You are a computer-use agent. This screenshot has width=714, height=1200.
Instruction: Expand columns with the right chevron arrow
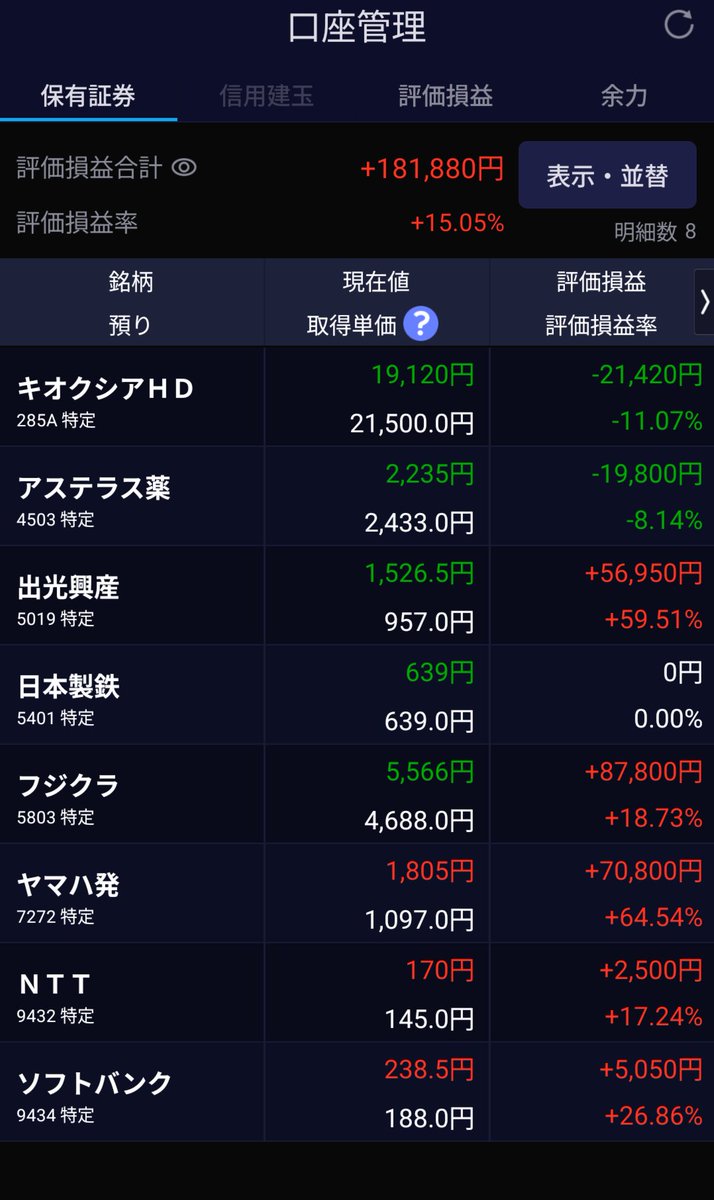click(x=704, y=302)
